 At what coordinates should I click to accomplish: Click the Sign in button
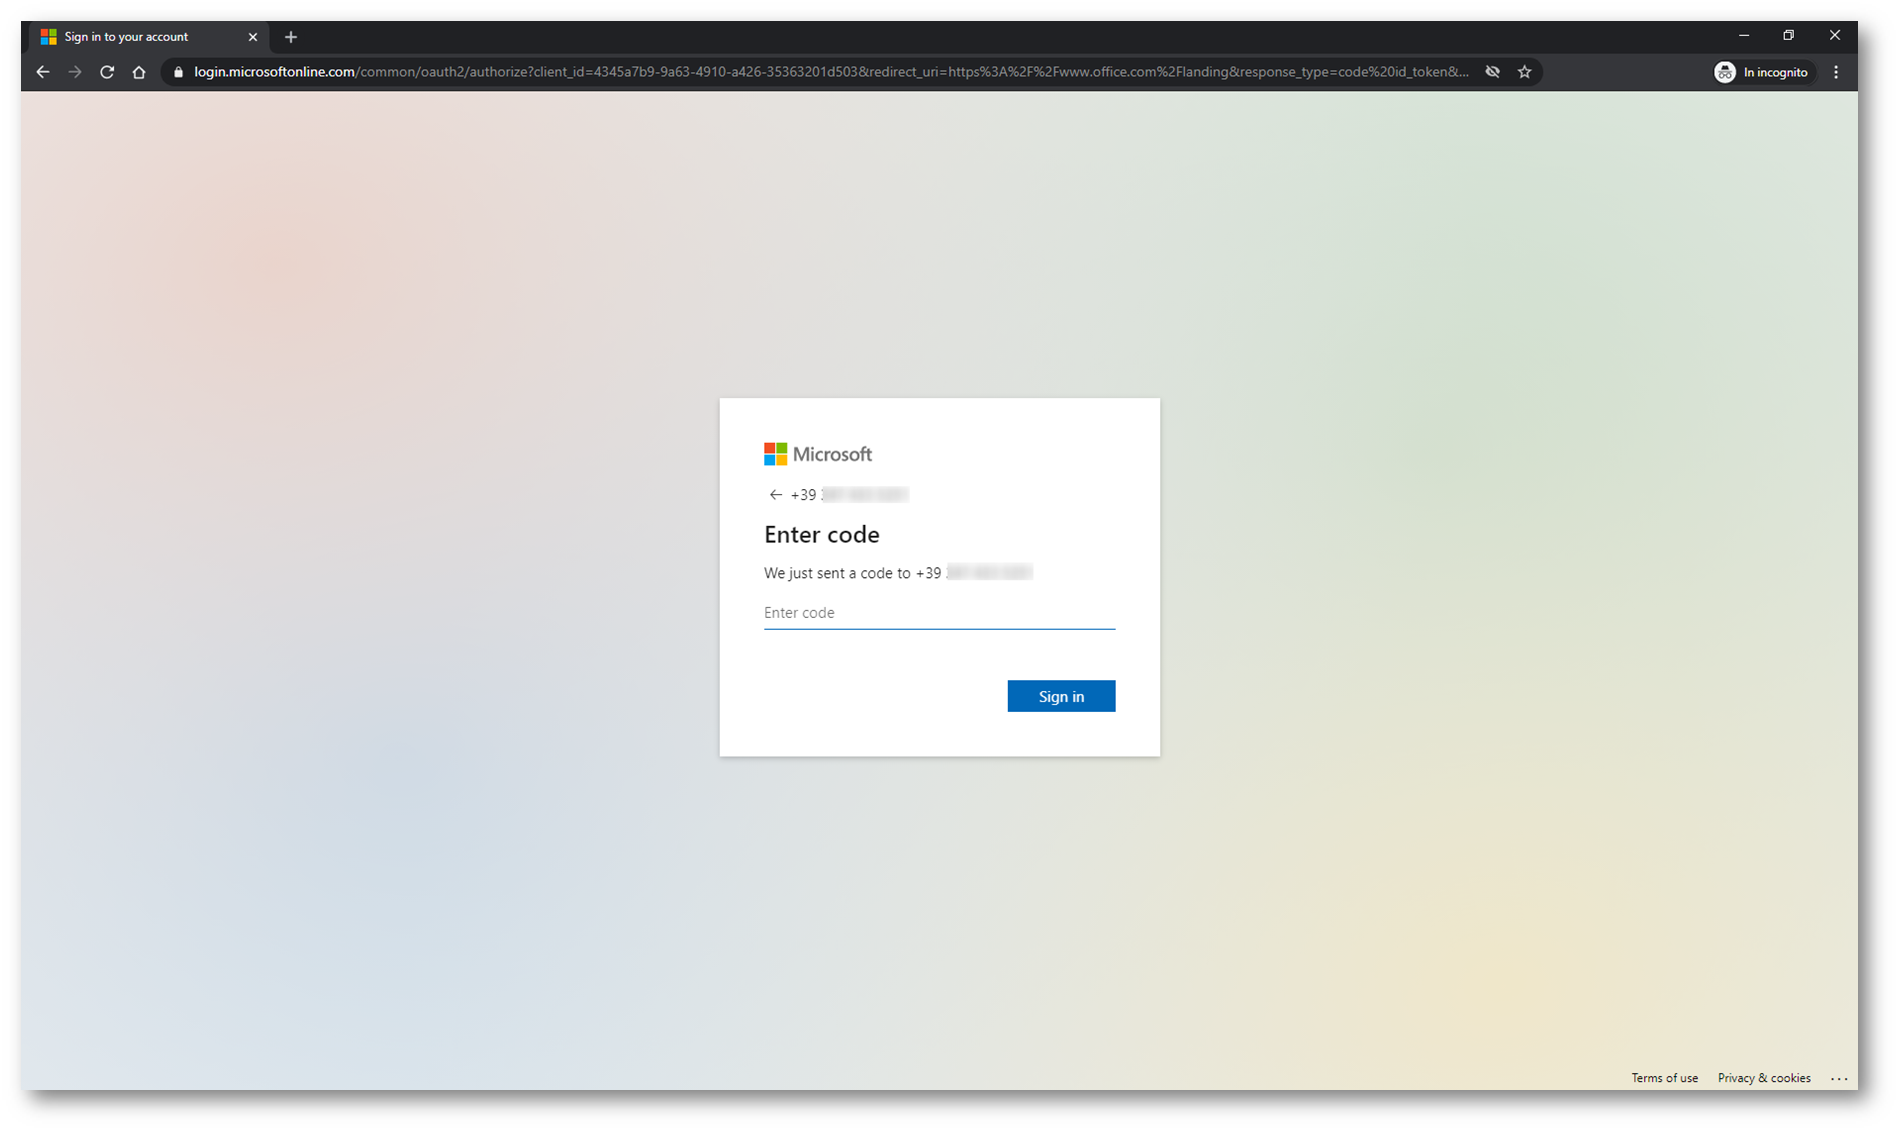coord(1061,696)
